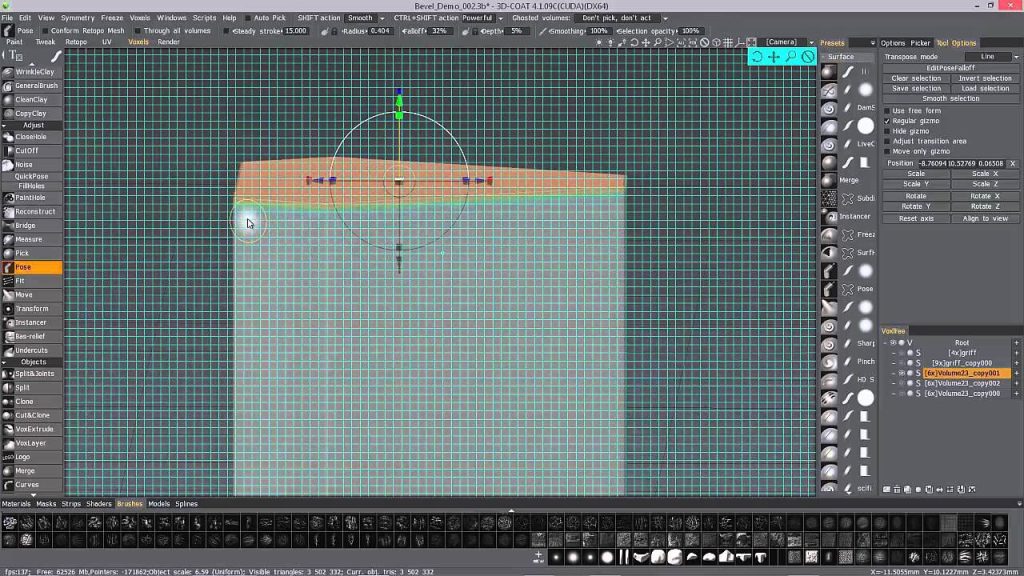Enable the Hide gizmo option

coord(888,131)
